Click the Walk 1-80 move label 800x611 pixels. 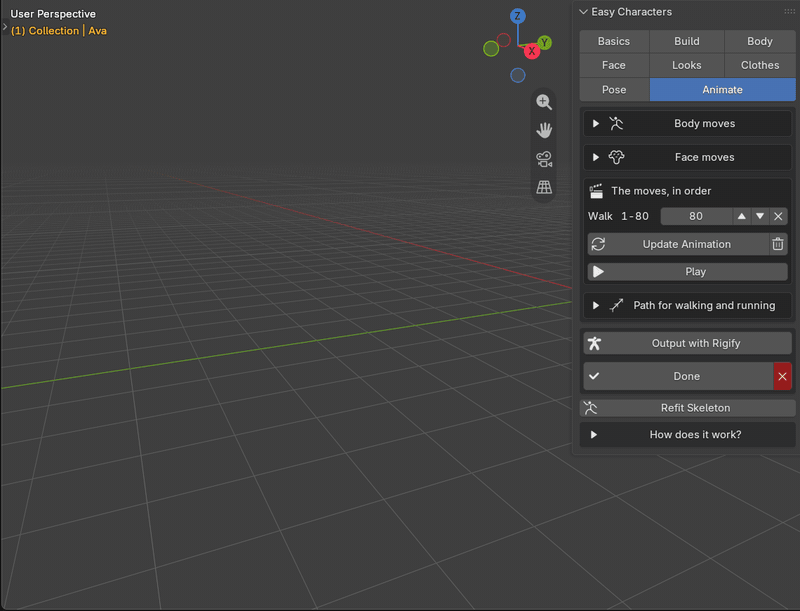(x=618, y=216)
